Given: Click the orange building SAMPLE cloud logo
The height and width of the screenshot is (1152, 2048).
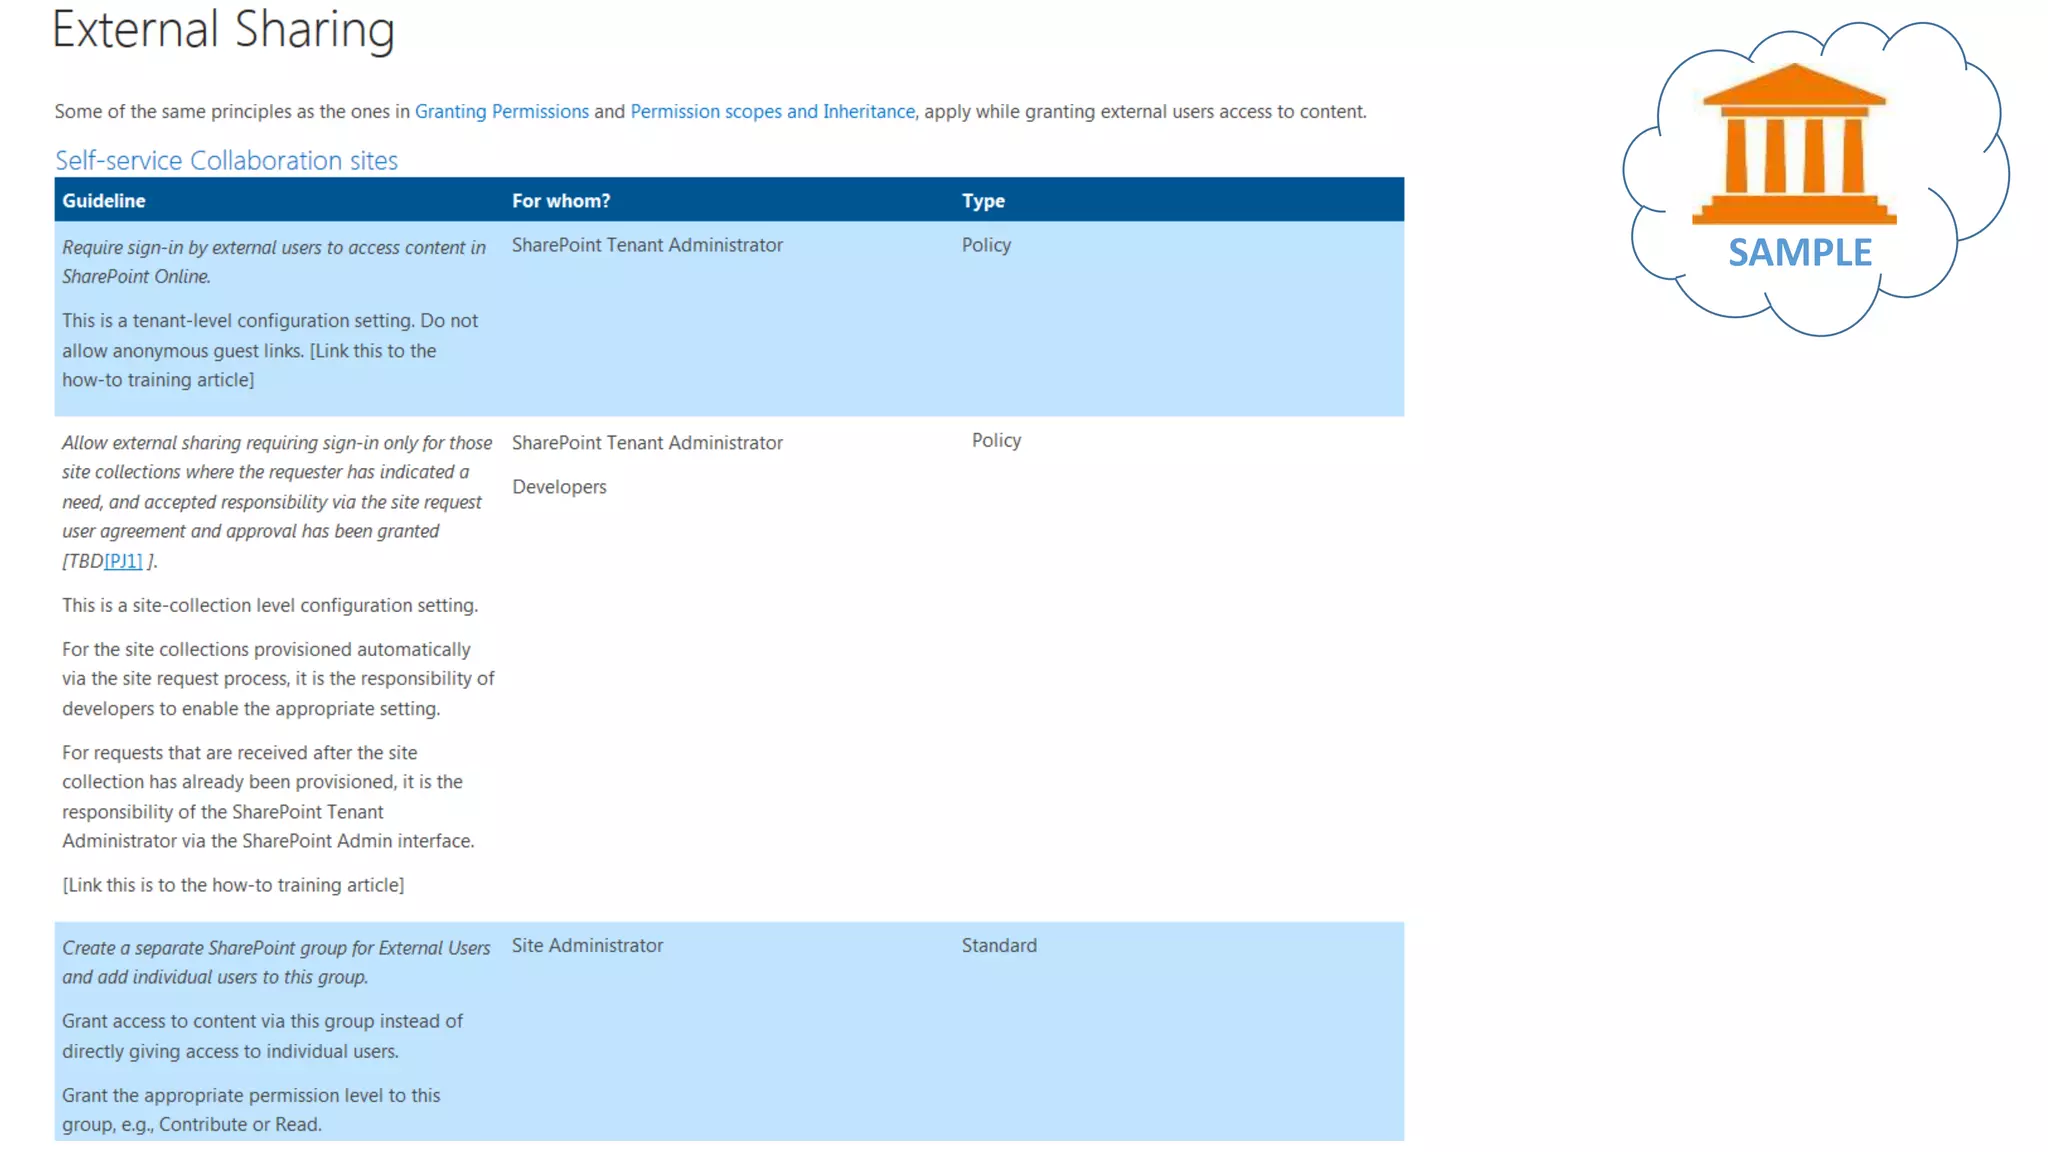Looking at the screenshot, I should click(1793, 145).
